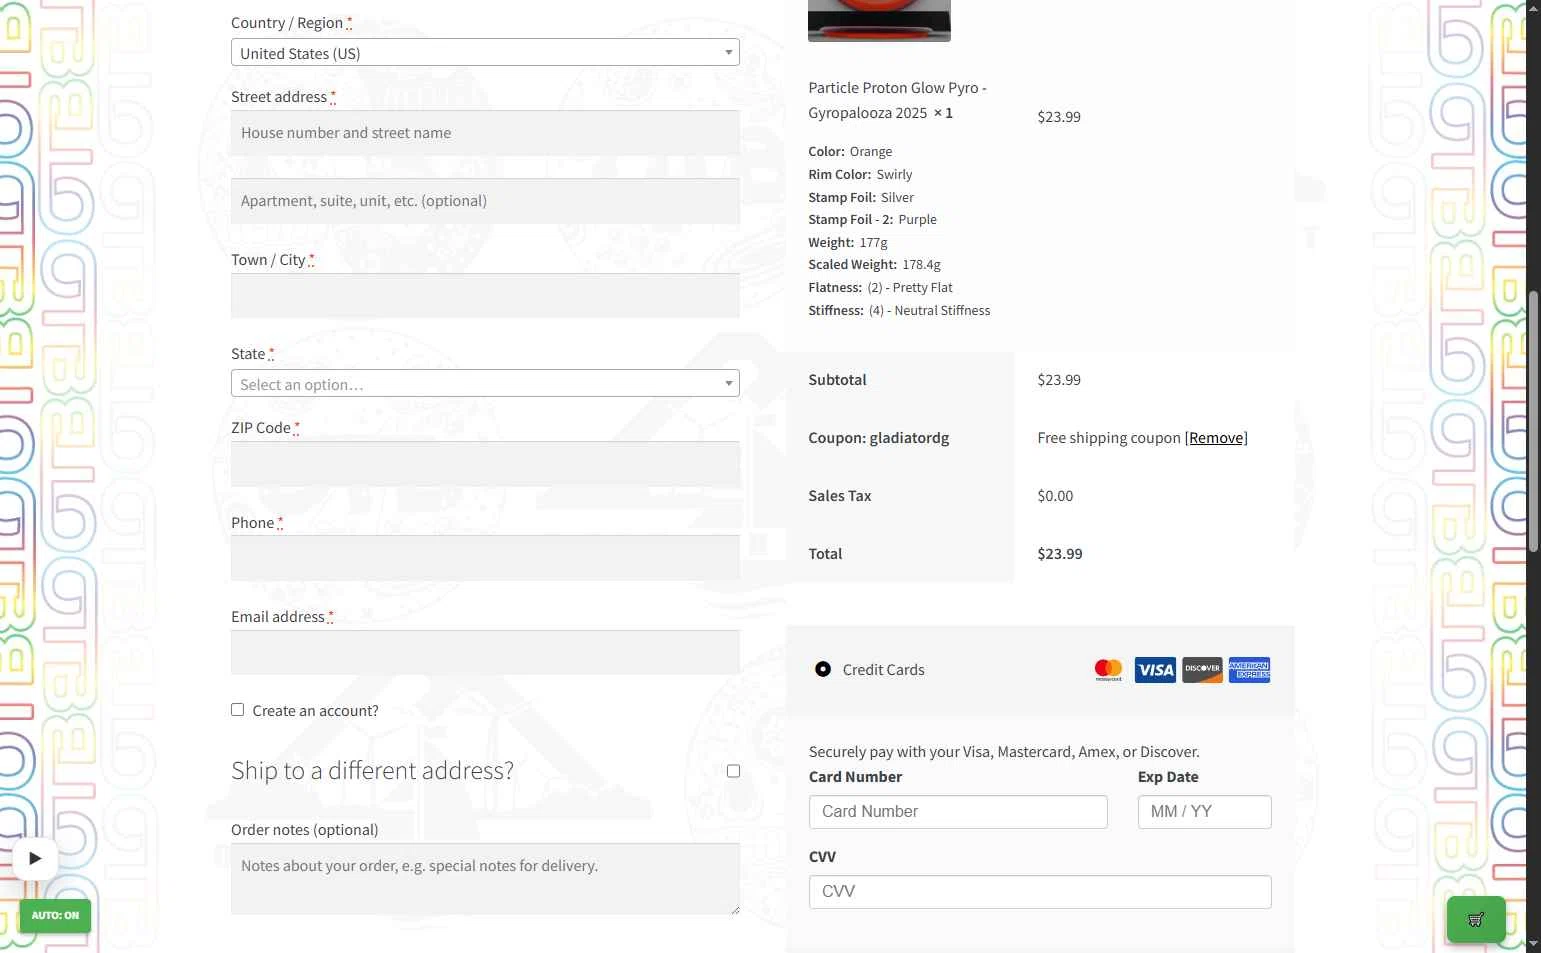1541x953 pixels.
Task: Click the Mastercard logo icon
Action: [1108, 670]
